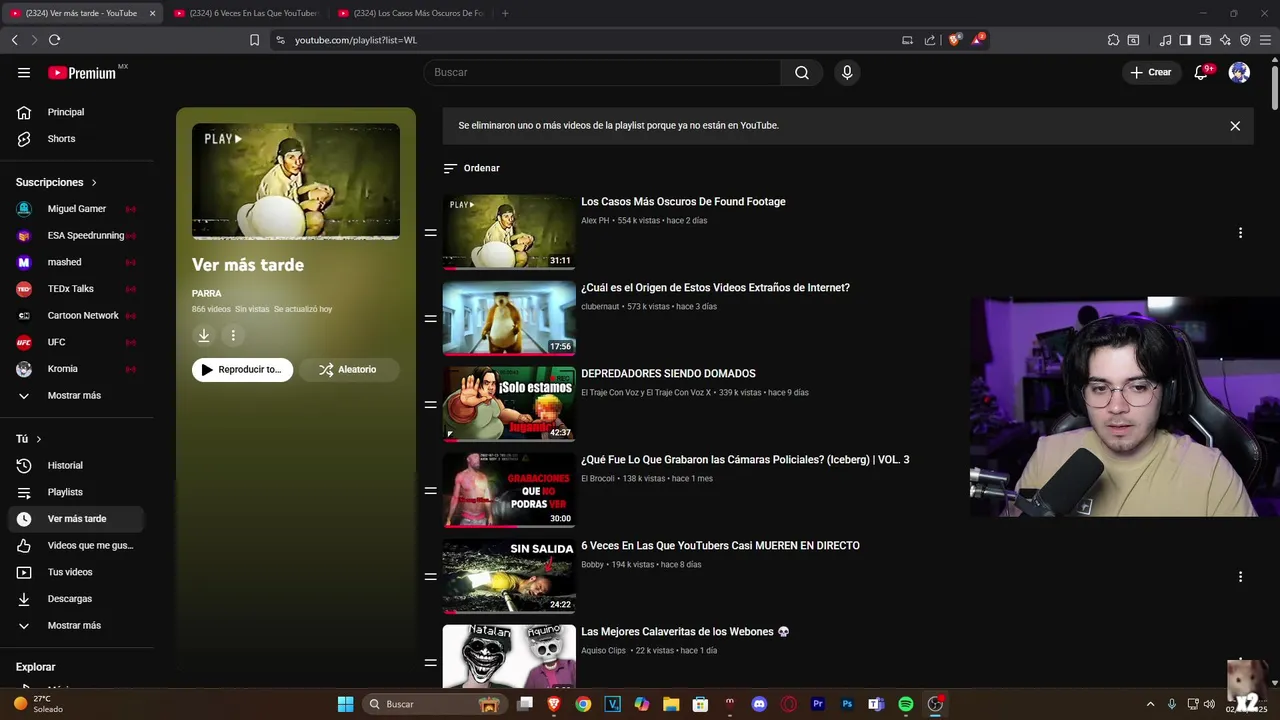1280x720 pixels.
Task: Grab reorder handle for DEPREDADORES SIENDO DOMADOS
Action: click(x=430, y=404)
